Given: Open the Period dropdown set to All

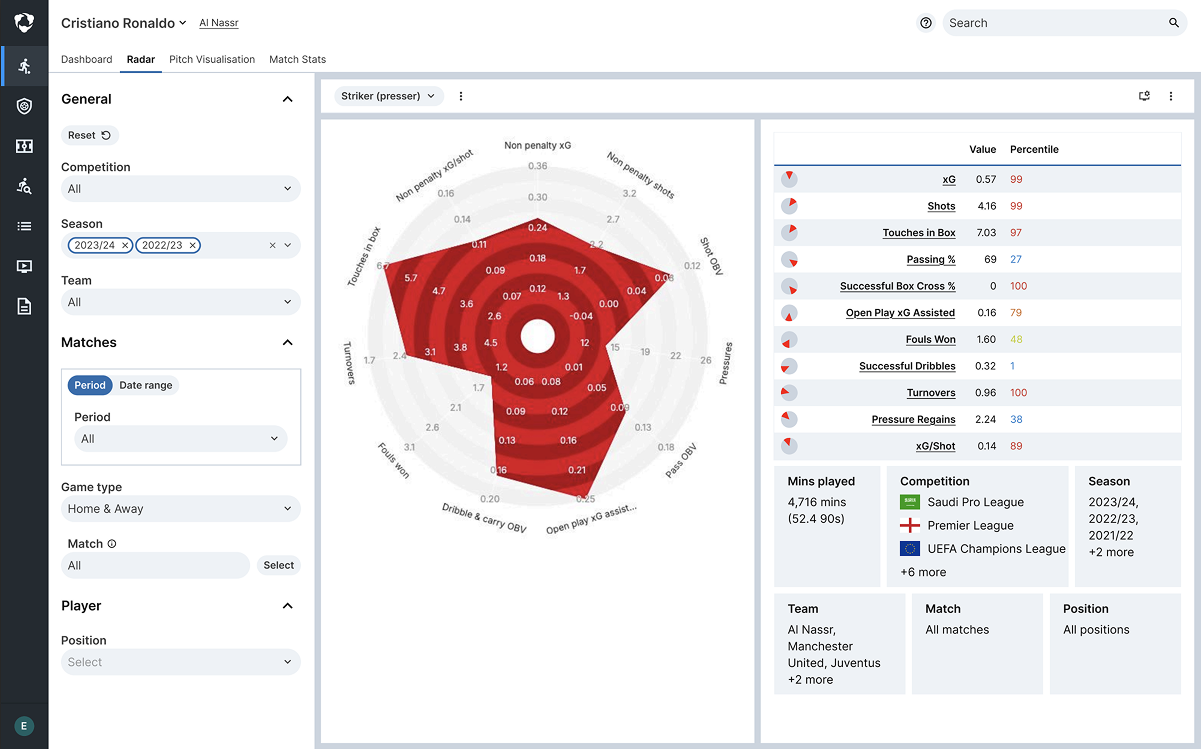Looking at the screenshot, I should point(180,439).
